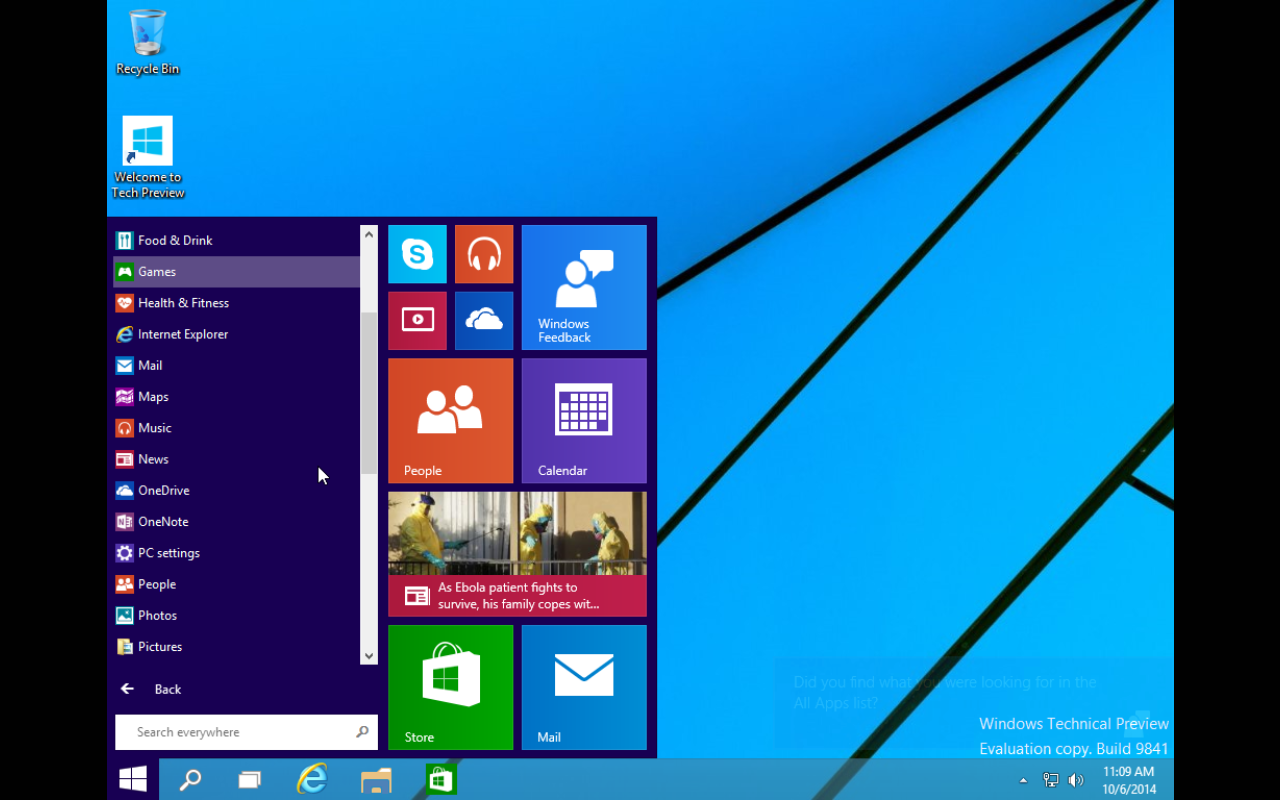The image size is (1280, 800).
Task: Open the OneDrive cloud tile
Action: [484, 321]
